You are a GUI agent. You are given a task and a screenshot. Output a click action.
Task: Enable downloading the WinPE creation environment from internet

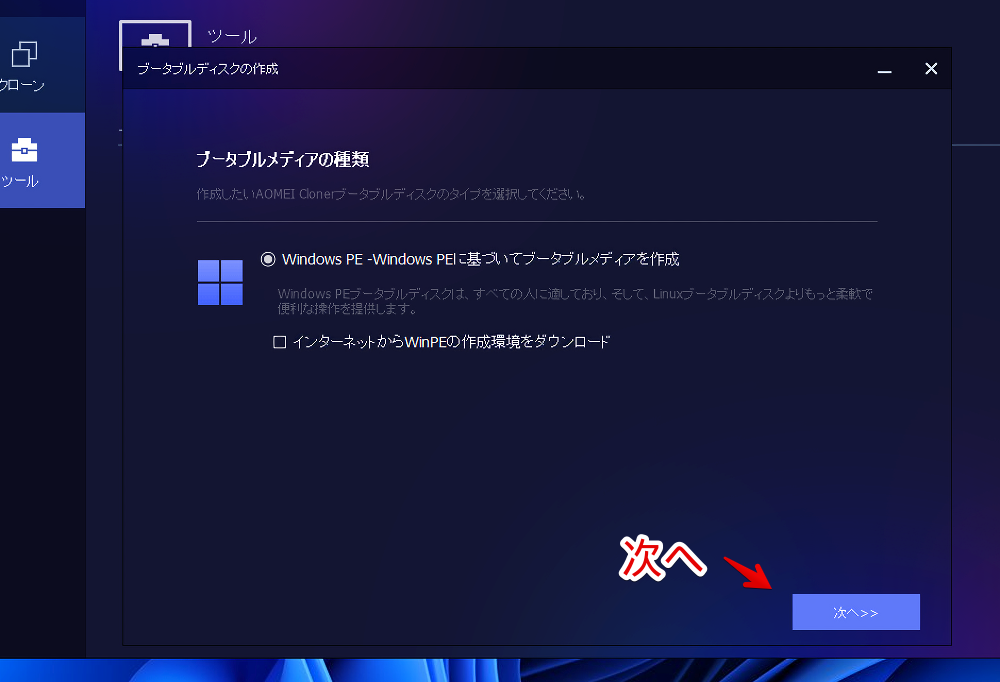[x=279, y=342]
